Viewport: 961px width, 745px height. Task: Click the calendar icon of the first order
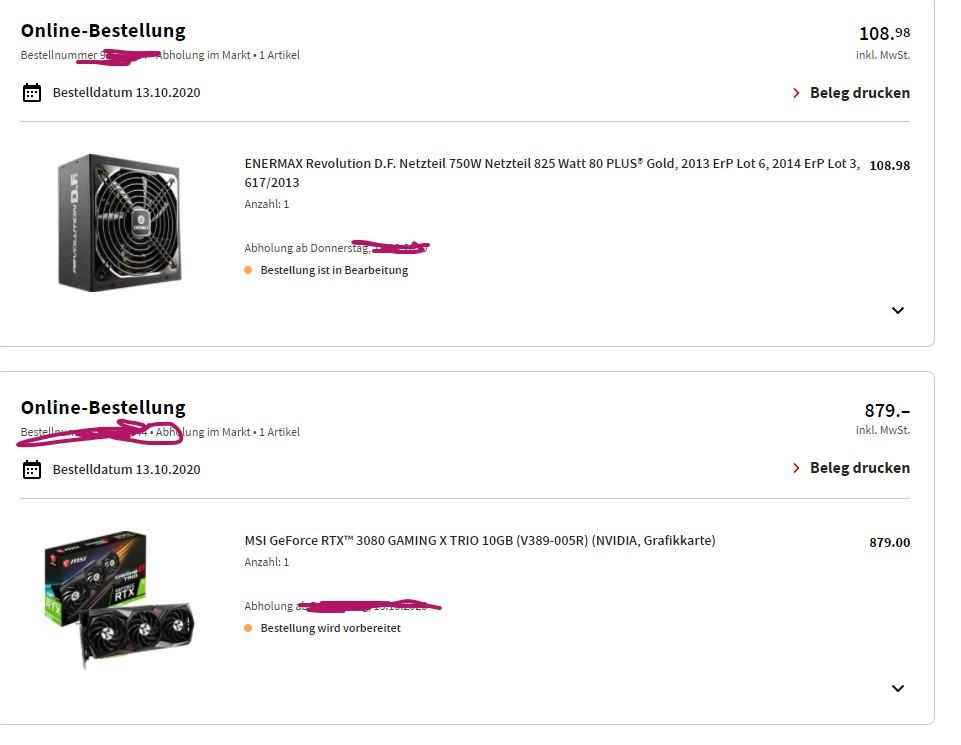[x=32, y=93]
